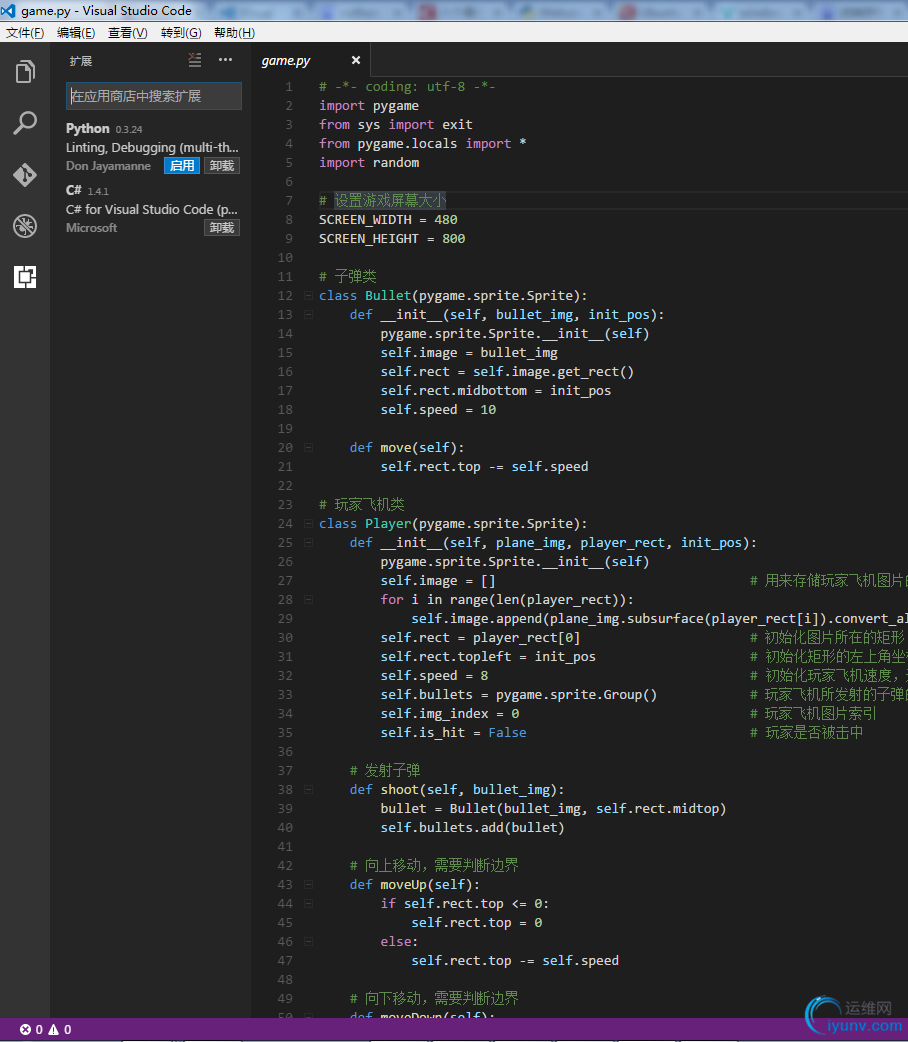Open the Debug view in activity bar
908x1042 pixels.
click(x=25, y=226)
